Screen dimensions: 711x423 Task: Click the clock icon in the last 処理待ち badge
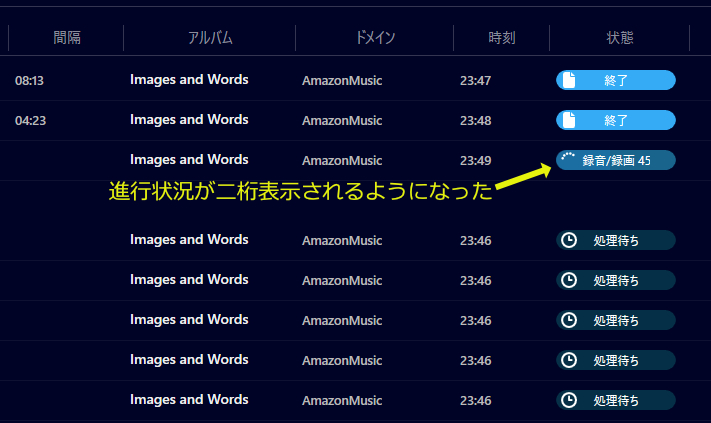click(x=569, y=400)
